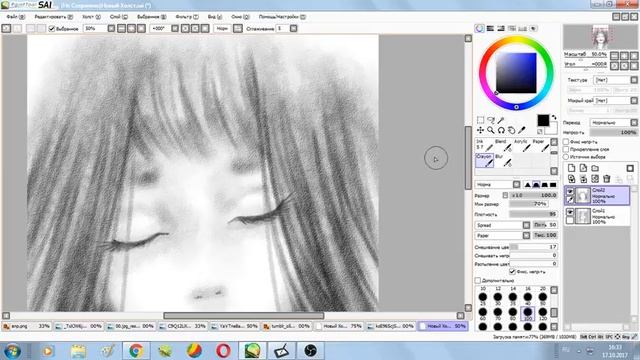
Task: Select the lasso selection tool
Action: 491,120
